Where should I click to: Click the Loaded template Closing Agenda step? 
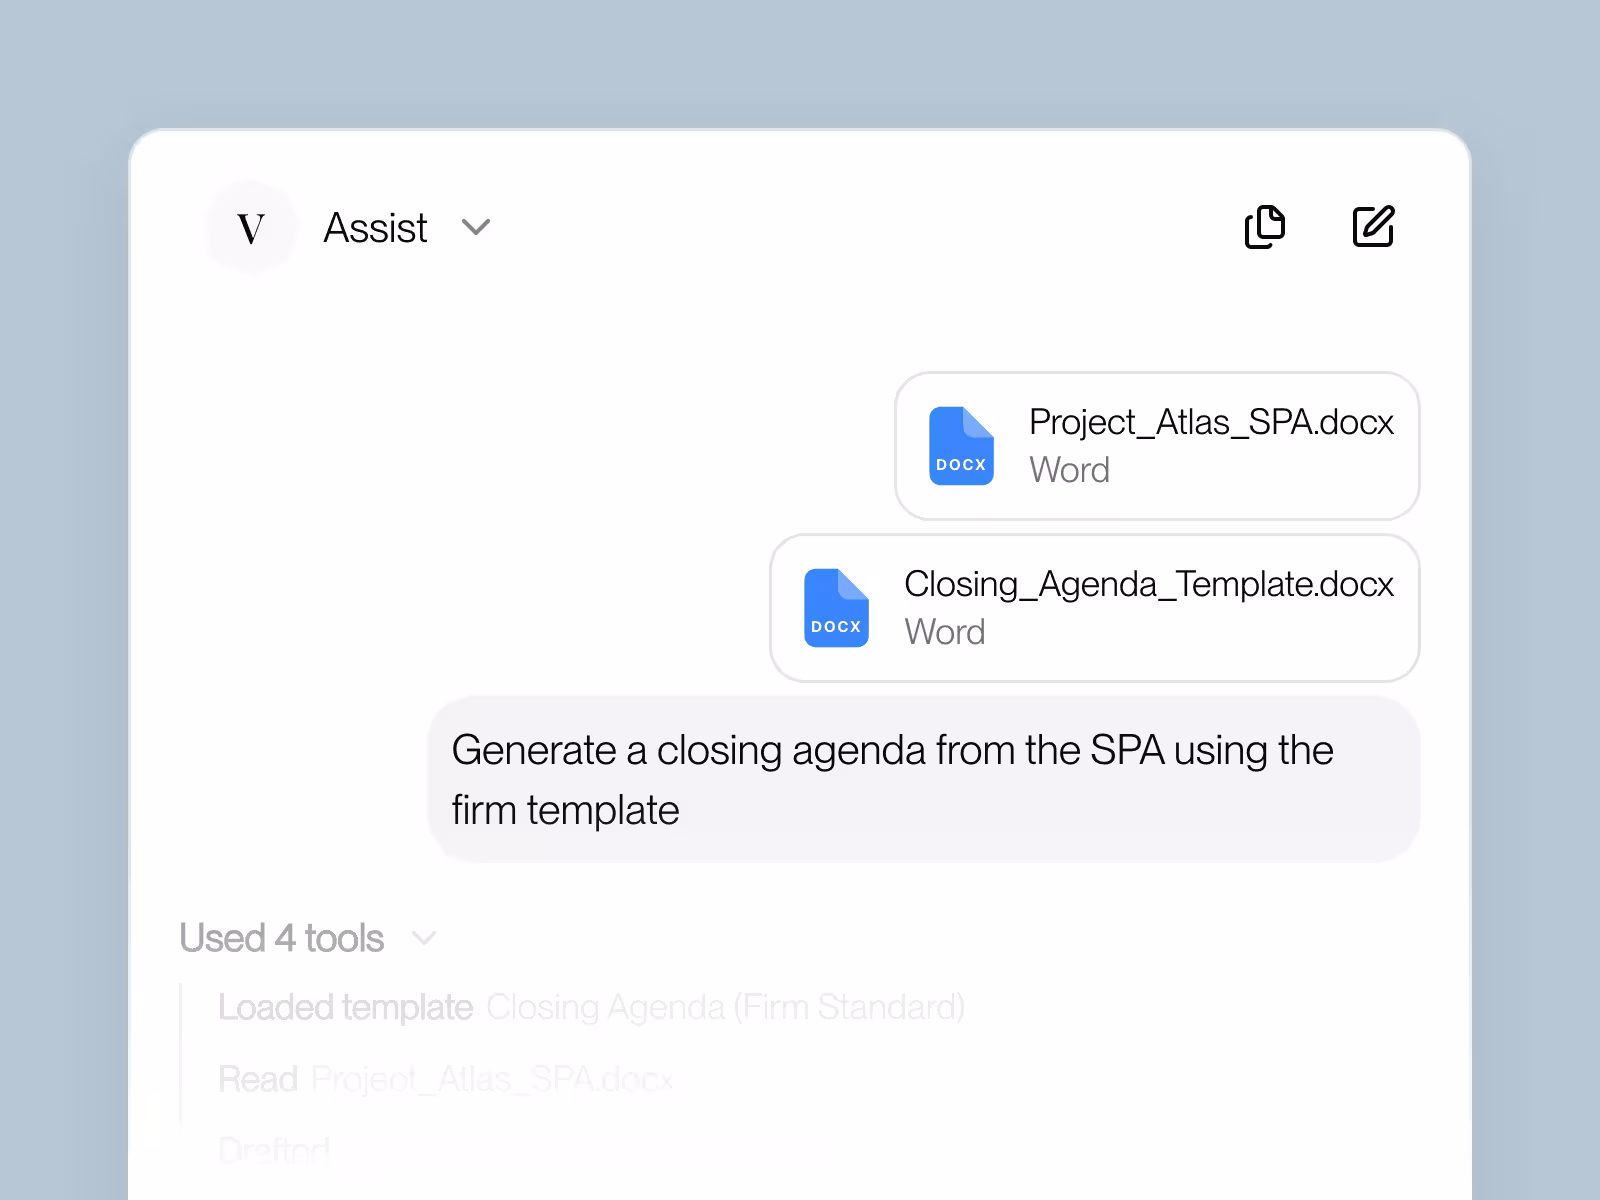pyautogui.click(x=591, y=1007)
